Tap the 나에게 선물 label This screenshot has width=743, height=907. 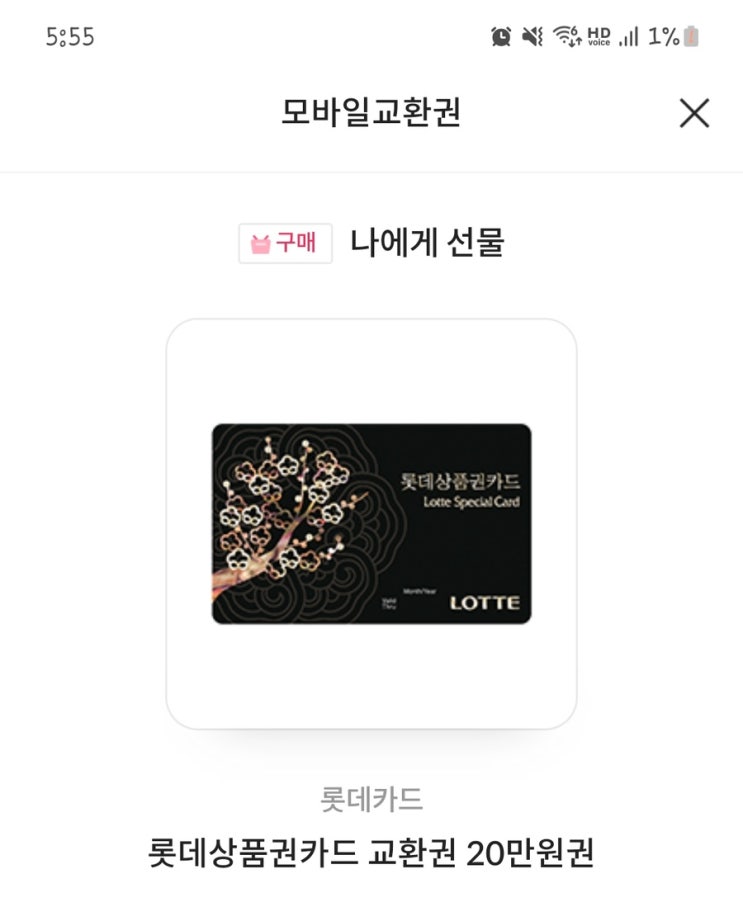[x=427, y=242]
